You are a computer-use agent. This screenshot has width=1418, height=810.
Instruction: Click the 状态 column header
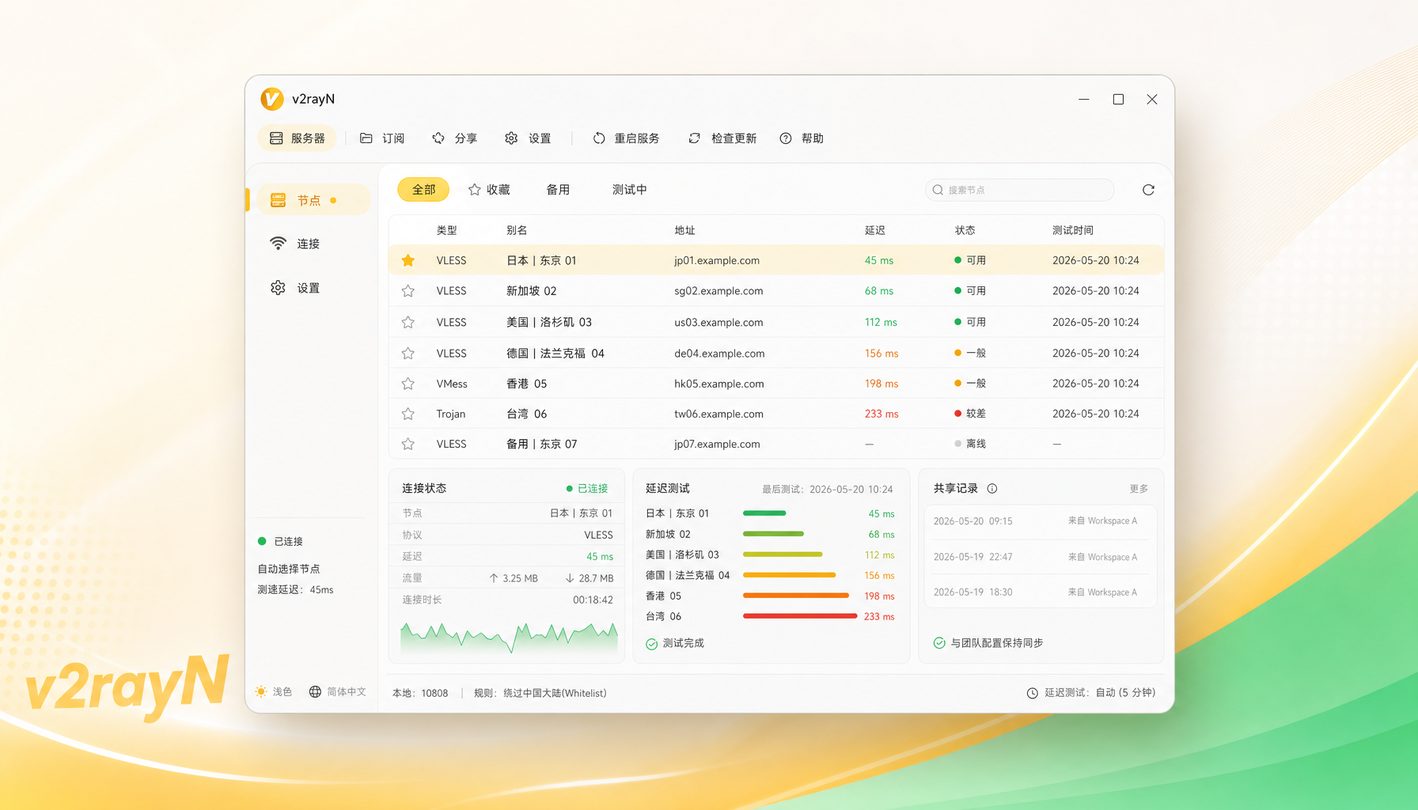click(965, 230)
